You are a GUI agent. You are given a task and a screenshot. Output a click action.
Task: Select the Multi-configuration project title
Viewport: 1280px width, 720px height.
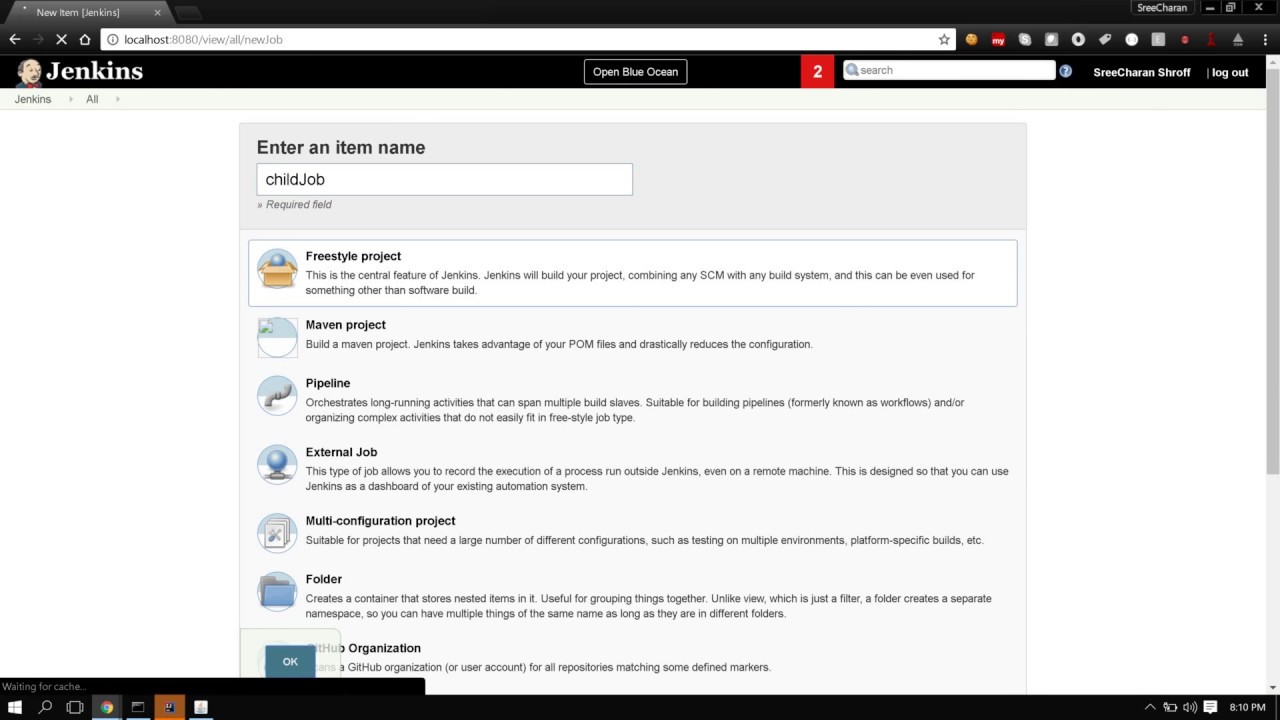tap(380, 521)
